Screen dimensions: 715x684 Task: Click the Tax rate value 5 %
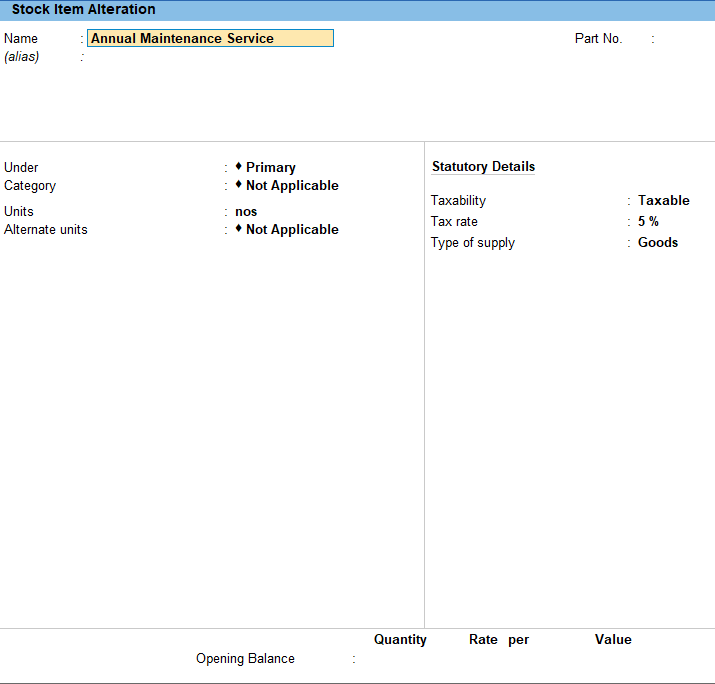tap(648, 222)
